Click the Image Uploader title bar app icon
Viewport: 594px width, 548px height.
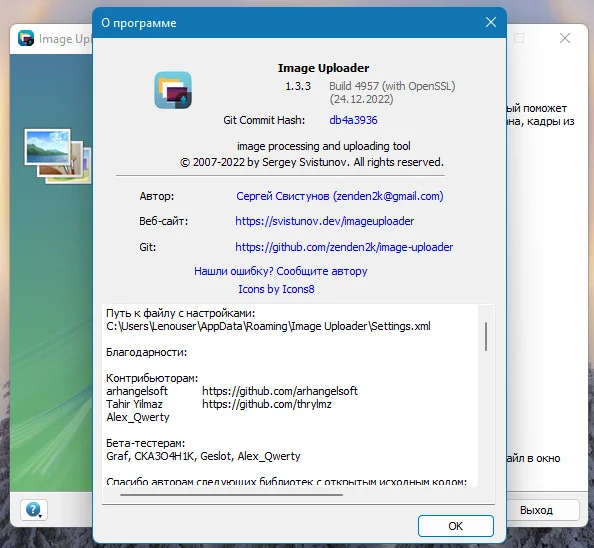(26, 38)
